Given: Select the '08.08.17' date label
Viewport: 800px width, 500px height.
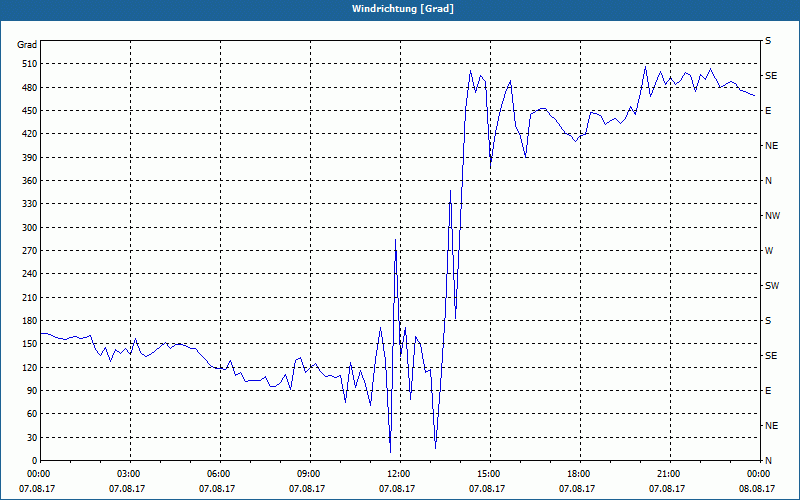Looking at the screenshot, I should click(x=757, y=488).
